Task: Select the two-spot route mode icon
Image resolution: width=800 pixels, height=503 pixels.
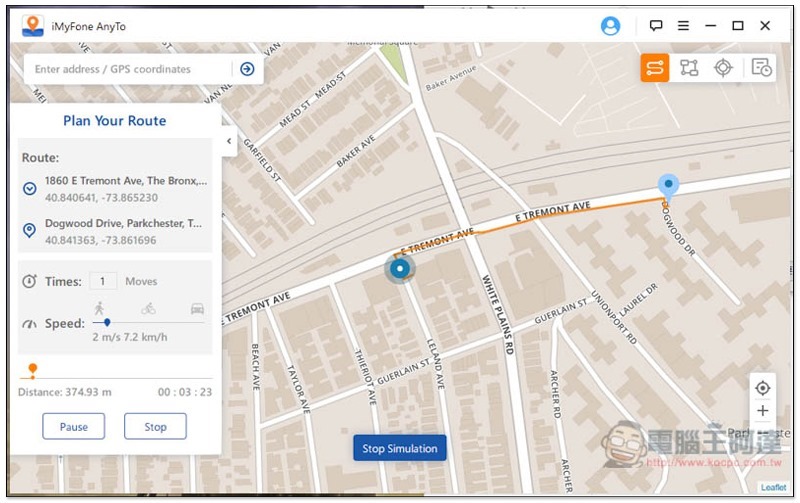Action: 655,67
